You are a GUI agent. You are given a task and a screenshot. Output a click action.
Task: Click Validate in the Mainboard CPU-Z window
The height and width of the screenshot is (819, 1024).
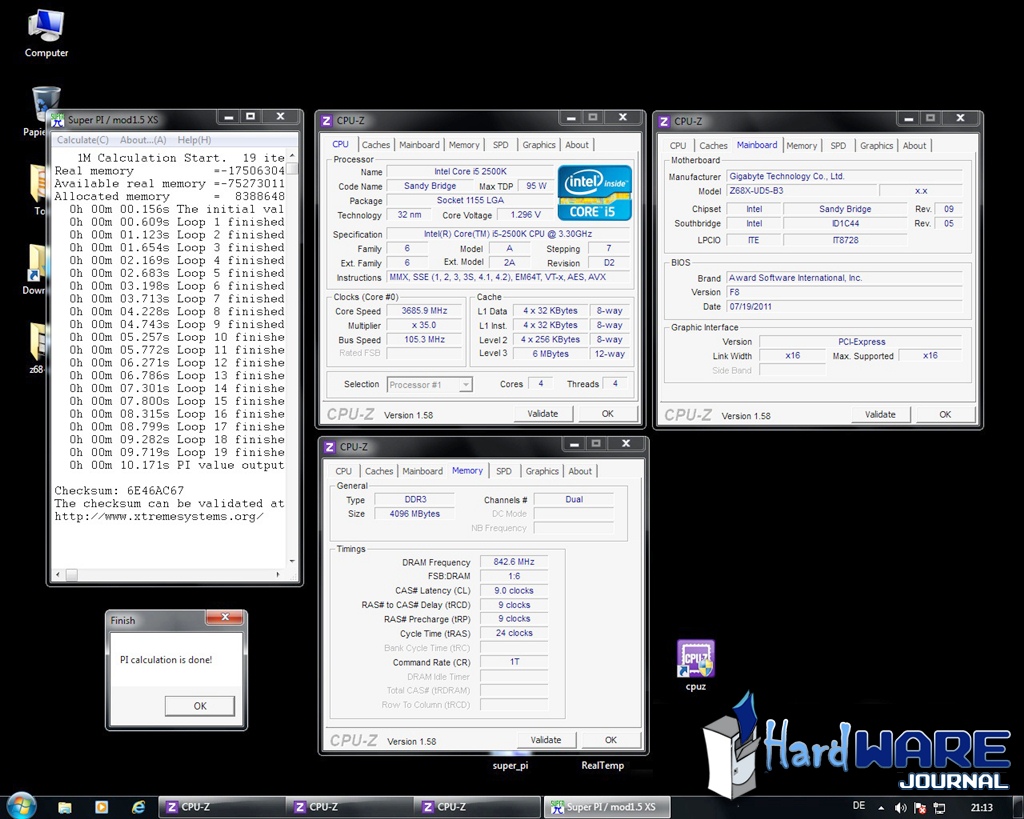[880, 414]
